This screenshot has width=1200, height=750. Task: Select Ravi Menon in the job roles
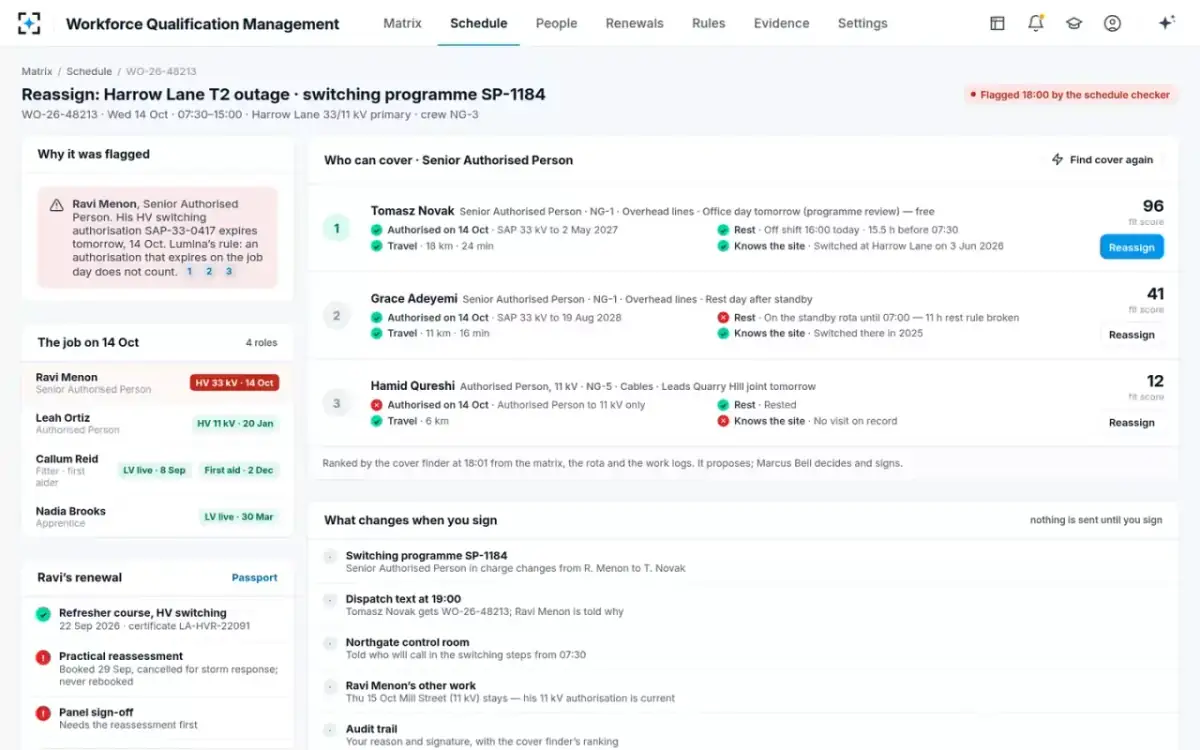coord(157,383)
